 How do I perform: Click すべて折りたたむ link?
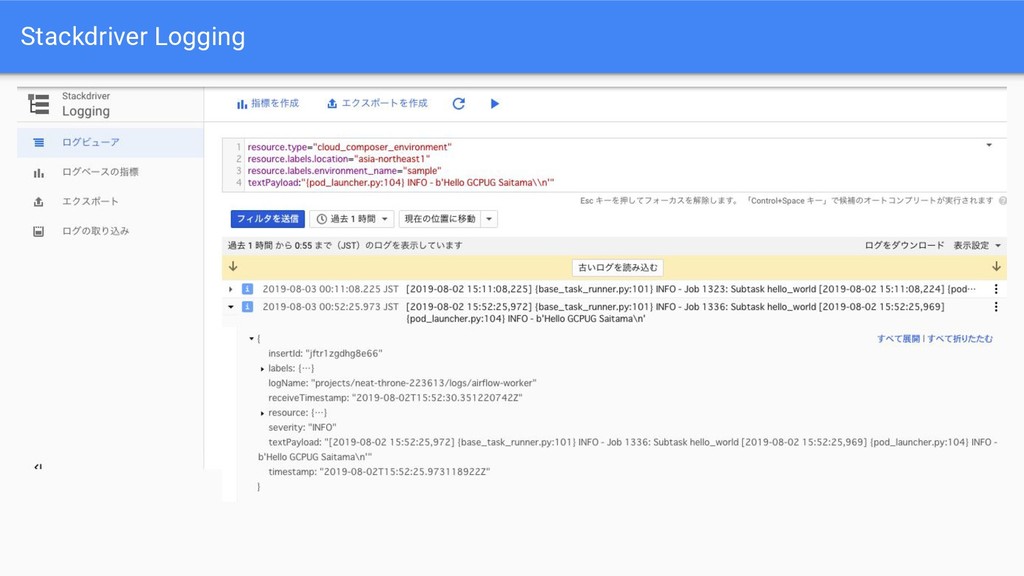pyautogui.click(x=960, y=339)
